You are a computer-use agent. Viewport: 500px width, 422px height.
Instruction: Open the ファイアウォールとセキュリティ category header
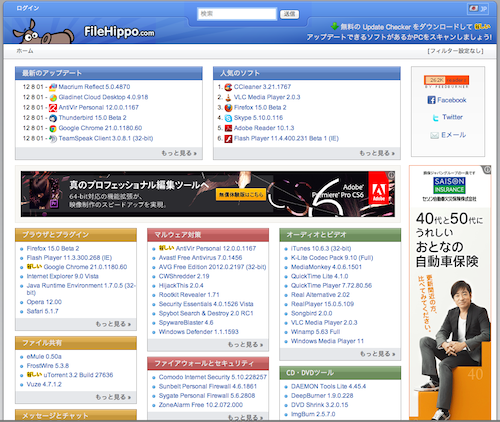(x=208, y=363)
